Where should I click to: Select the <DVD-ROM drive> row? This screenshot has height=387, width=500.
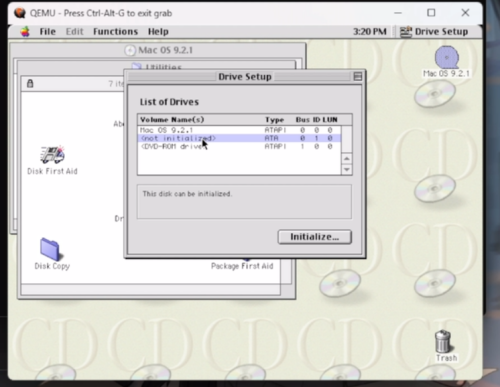(239, 146)
